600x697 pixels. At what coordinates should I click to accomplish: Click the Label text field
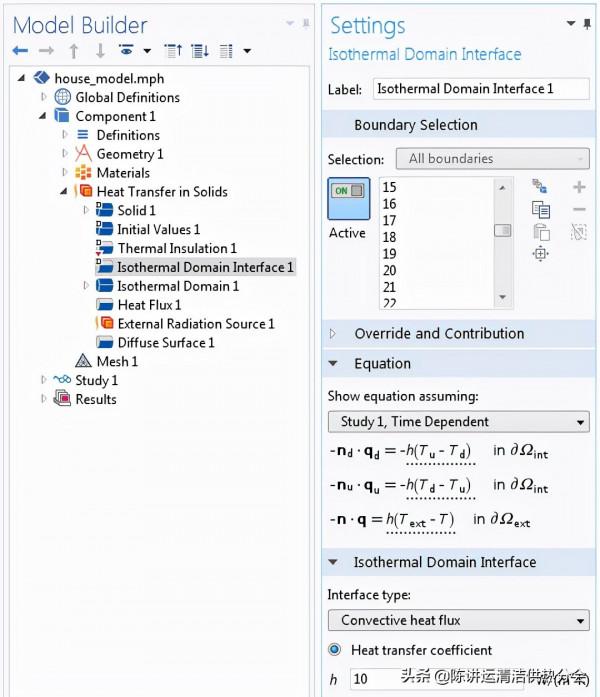(x=479, y=89)
